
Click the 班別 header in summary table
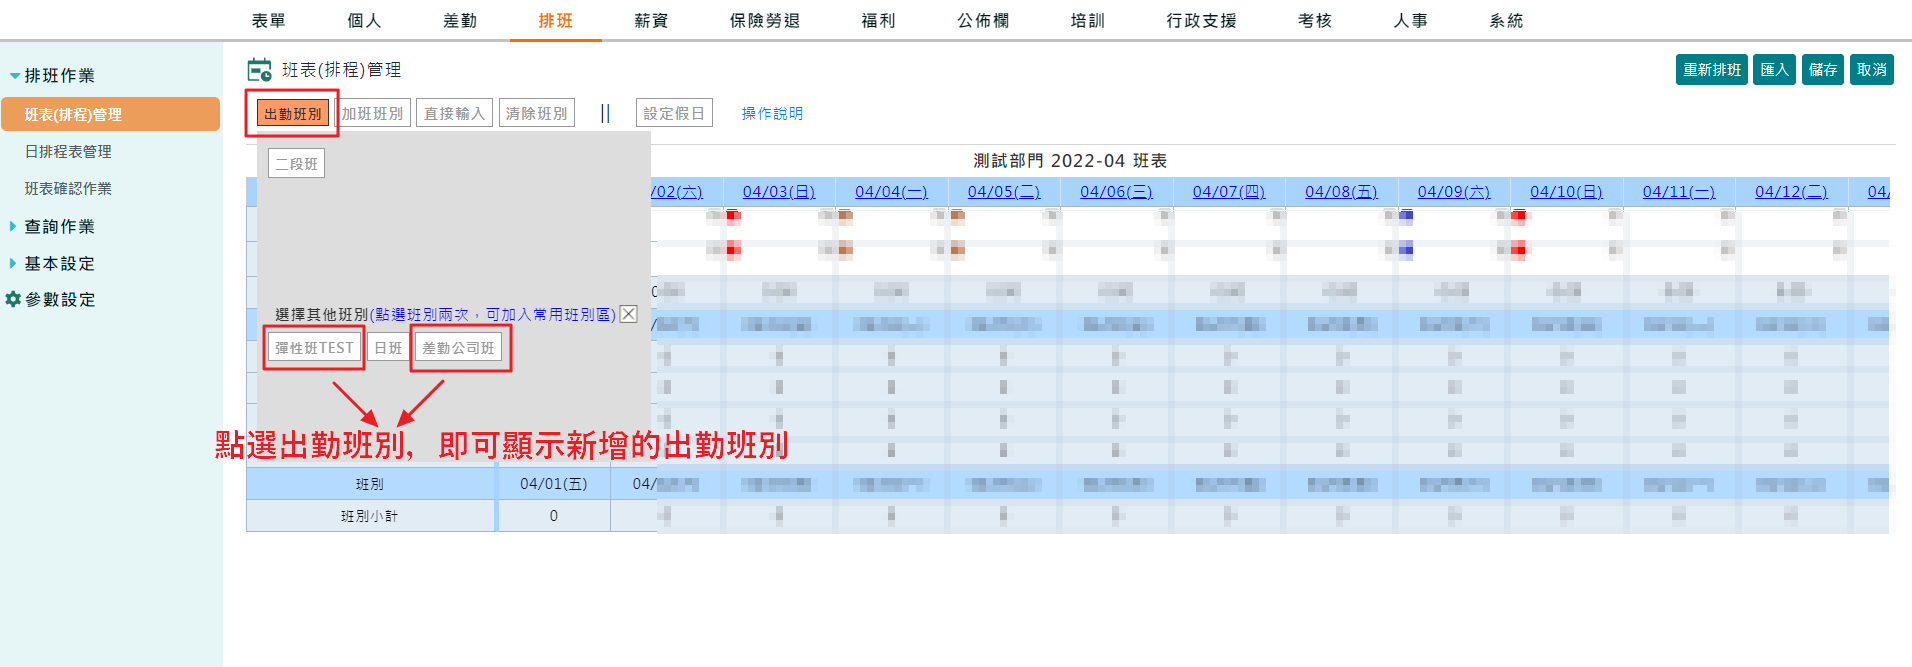tap(370, 484)
